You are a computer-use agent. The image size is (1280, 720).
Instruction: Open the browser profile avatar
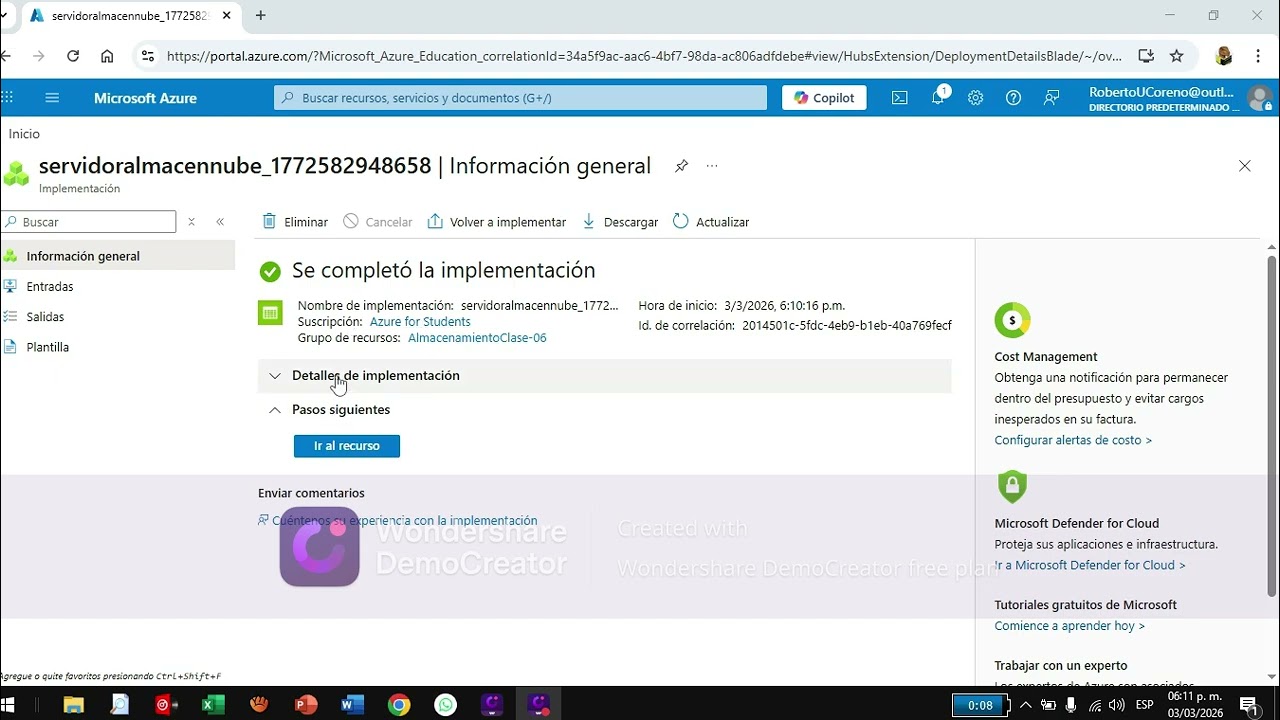coord(1223,56)
